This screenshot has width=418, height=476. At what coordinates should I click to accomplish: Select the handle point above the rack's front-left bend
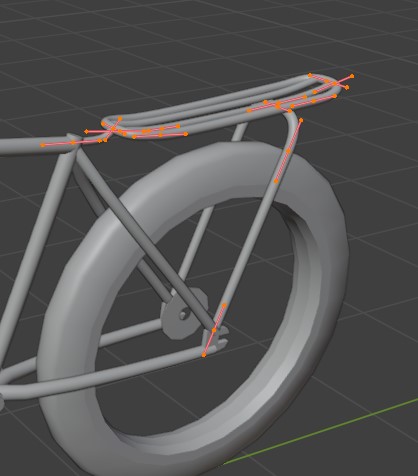[120, 118]
